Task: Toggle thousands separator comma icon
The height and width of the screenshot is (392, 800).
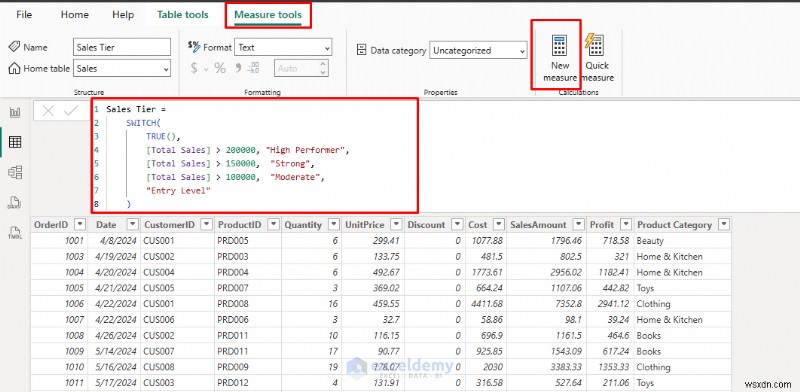Action: pos(238,68)
